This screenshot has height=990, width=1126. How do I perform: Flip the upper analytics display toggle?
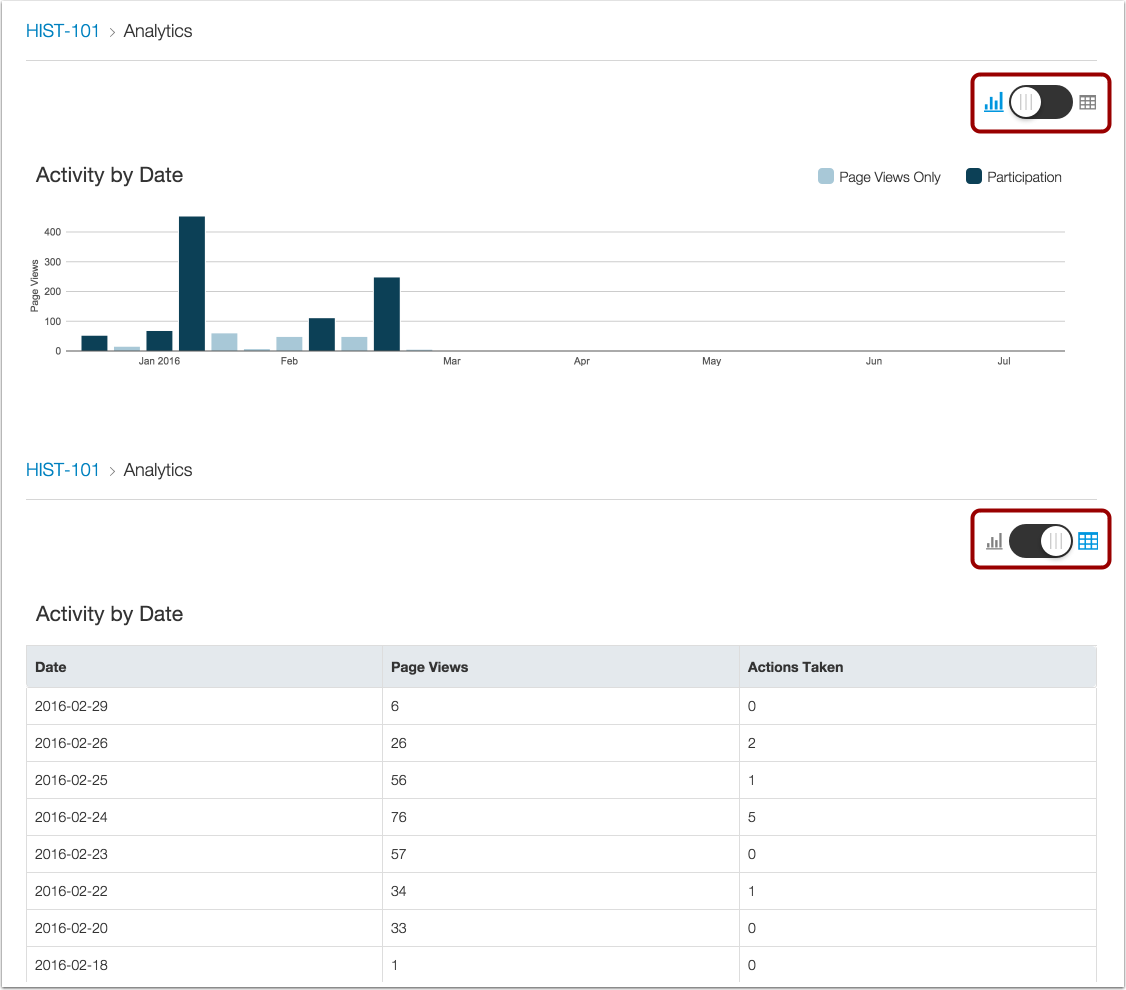1040,102
